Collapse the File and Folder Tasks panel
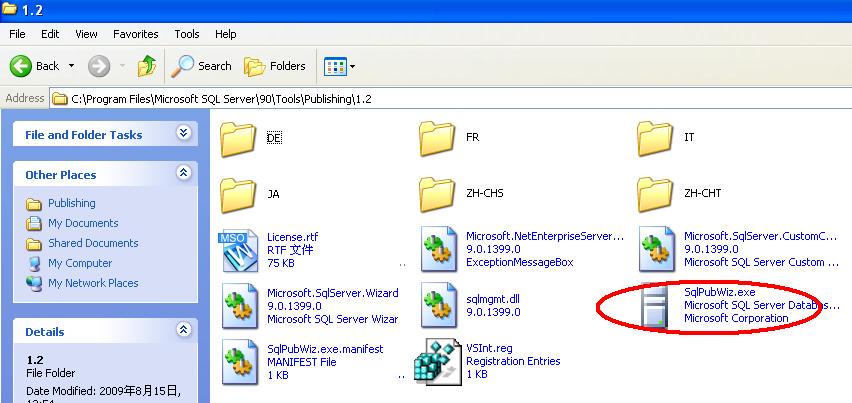The width and height of the screenshot is (852, 403). point(183,133)
